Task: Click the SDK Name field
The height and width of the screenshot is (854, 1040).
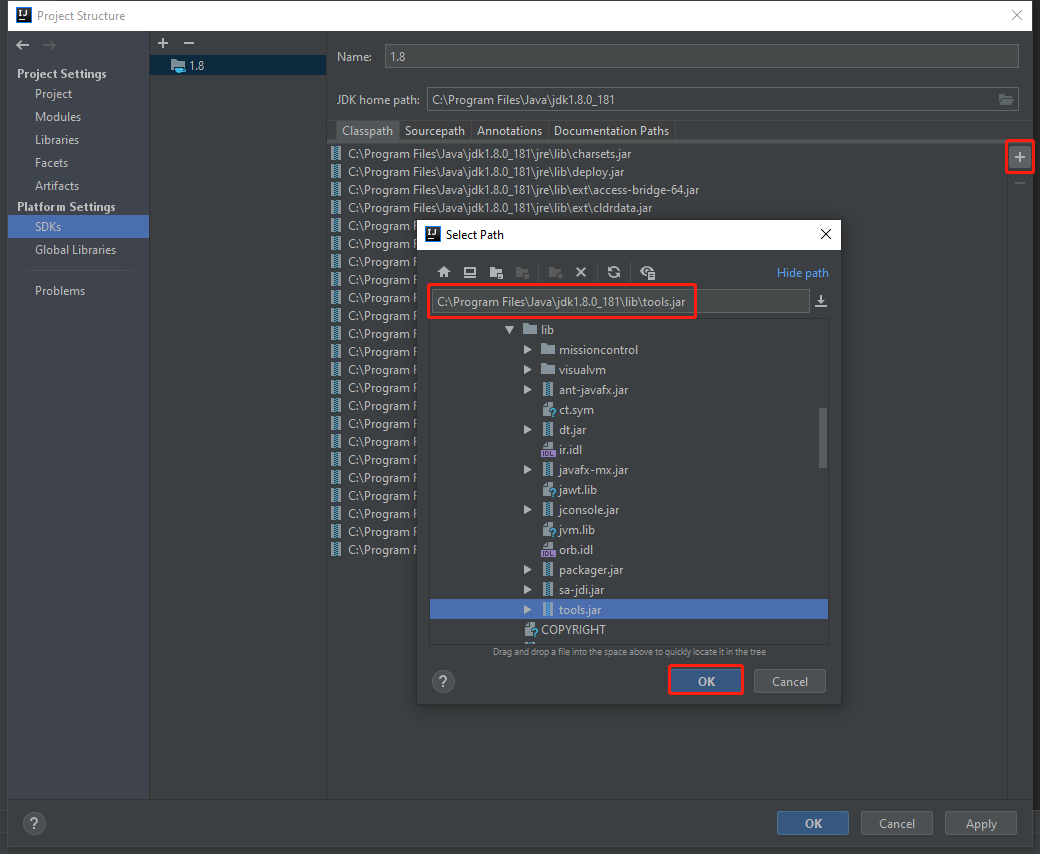Action: 702,56
